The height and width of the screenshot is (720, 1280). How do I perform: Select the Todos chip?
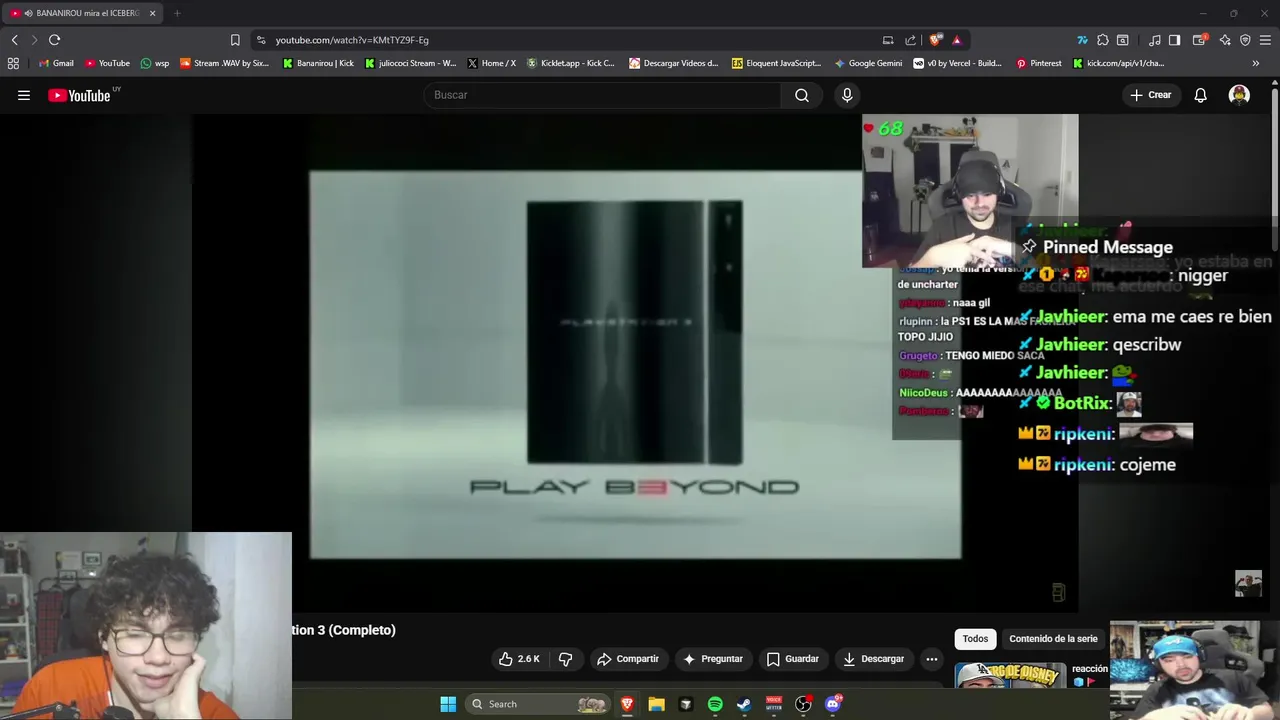point(975,639)
